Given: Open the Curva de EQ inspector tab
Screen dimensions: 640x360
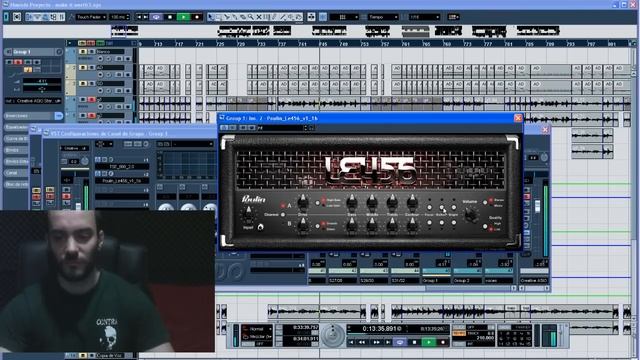Looking at the screenshot, I should click(16, 139).
